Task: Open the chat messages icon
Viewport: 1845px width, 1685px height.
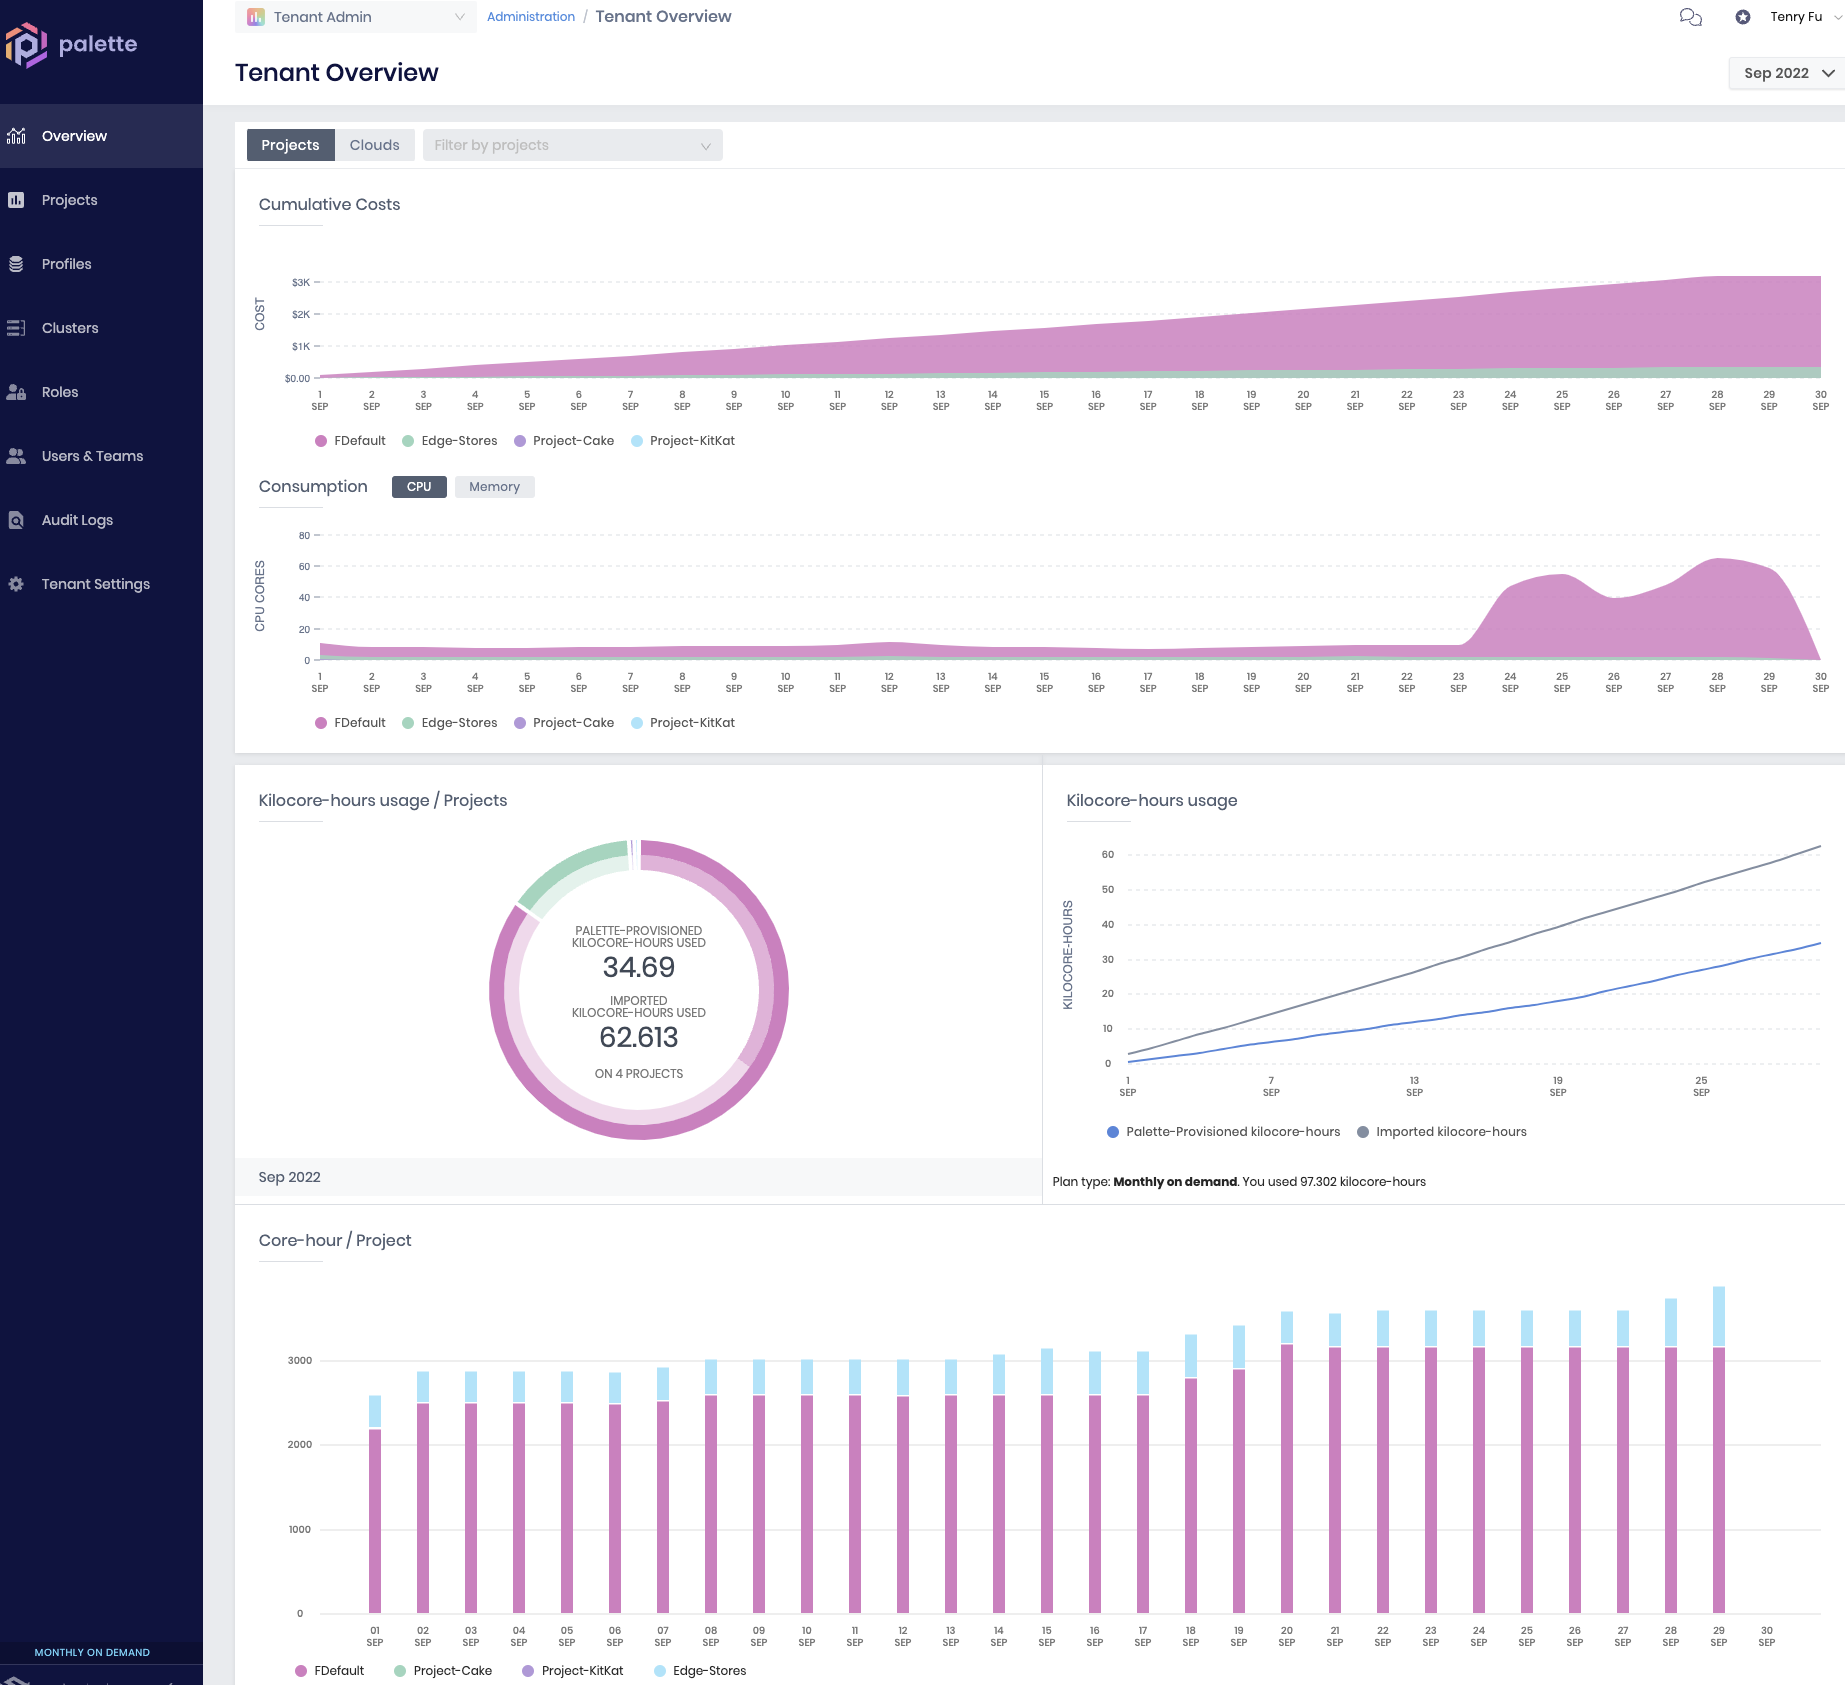Action: pyautogui.click(x=1690, y=17)
